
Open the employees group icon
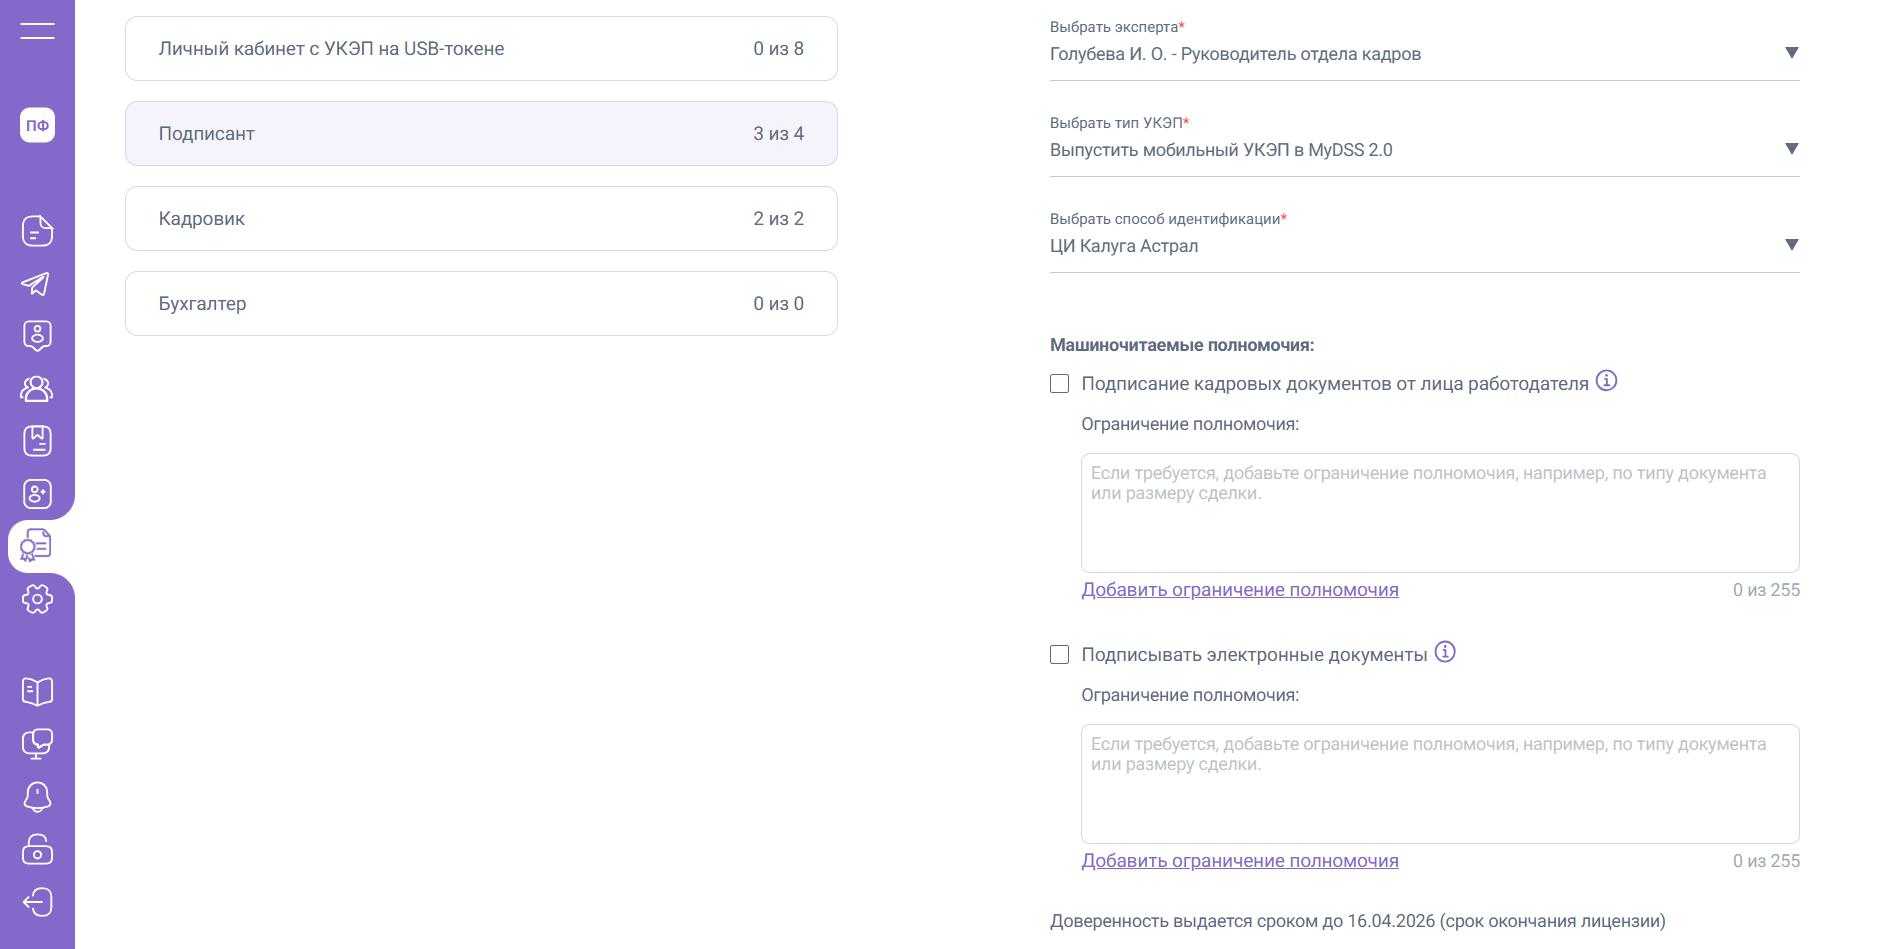[37, 388]
